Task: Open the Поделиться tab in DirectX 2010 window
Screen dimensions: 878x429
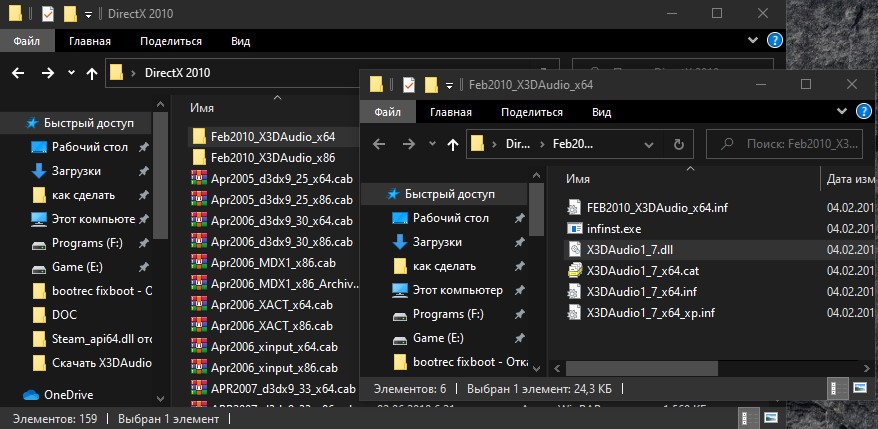Action: pos(171,41)
